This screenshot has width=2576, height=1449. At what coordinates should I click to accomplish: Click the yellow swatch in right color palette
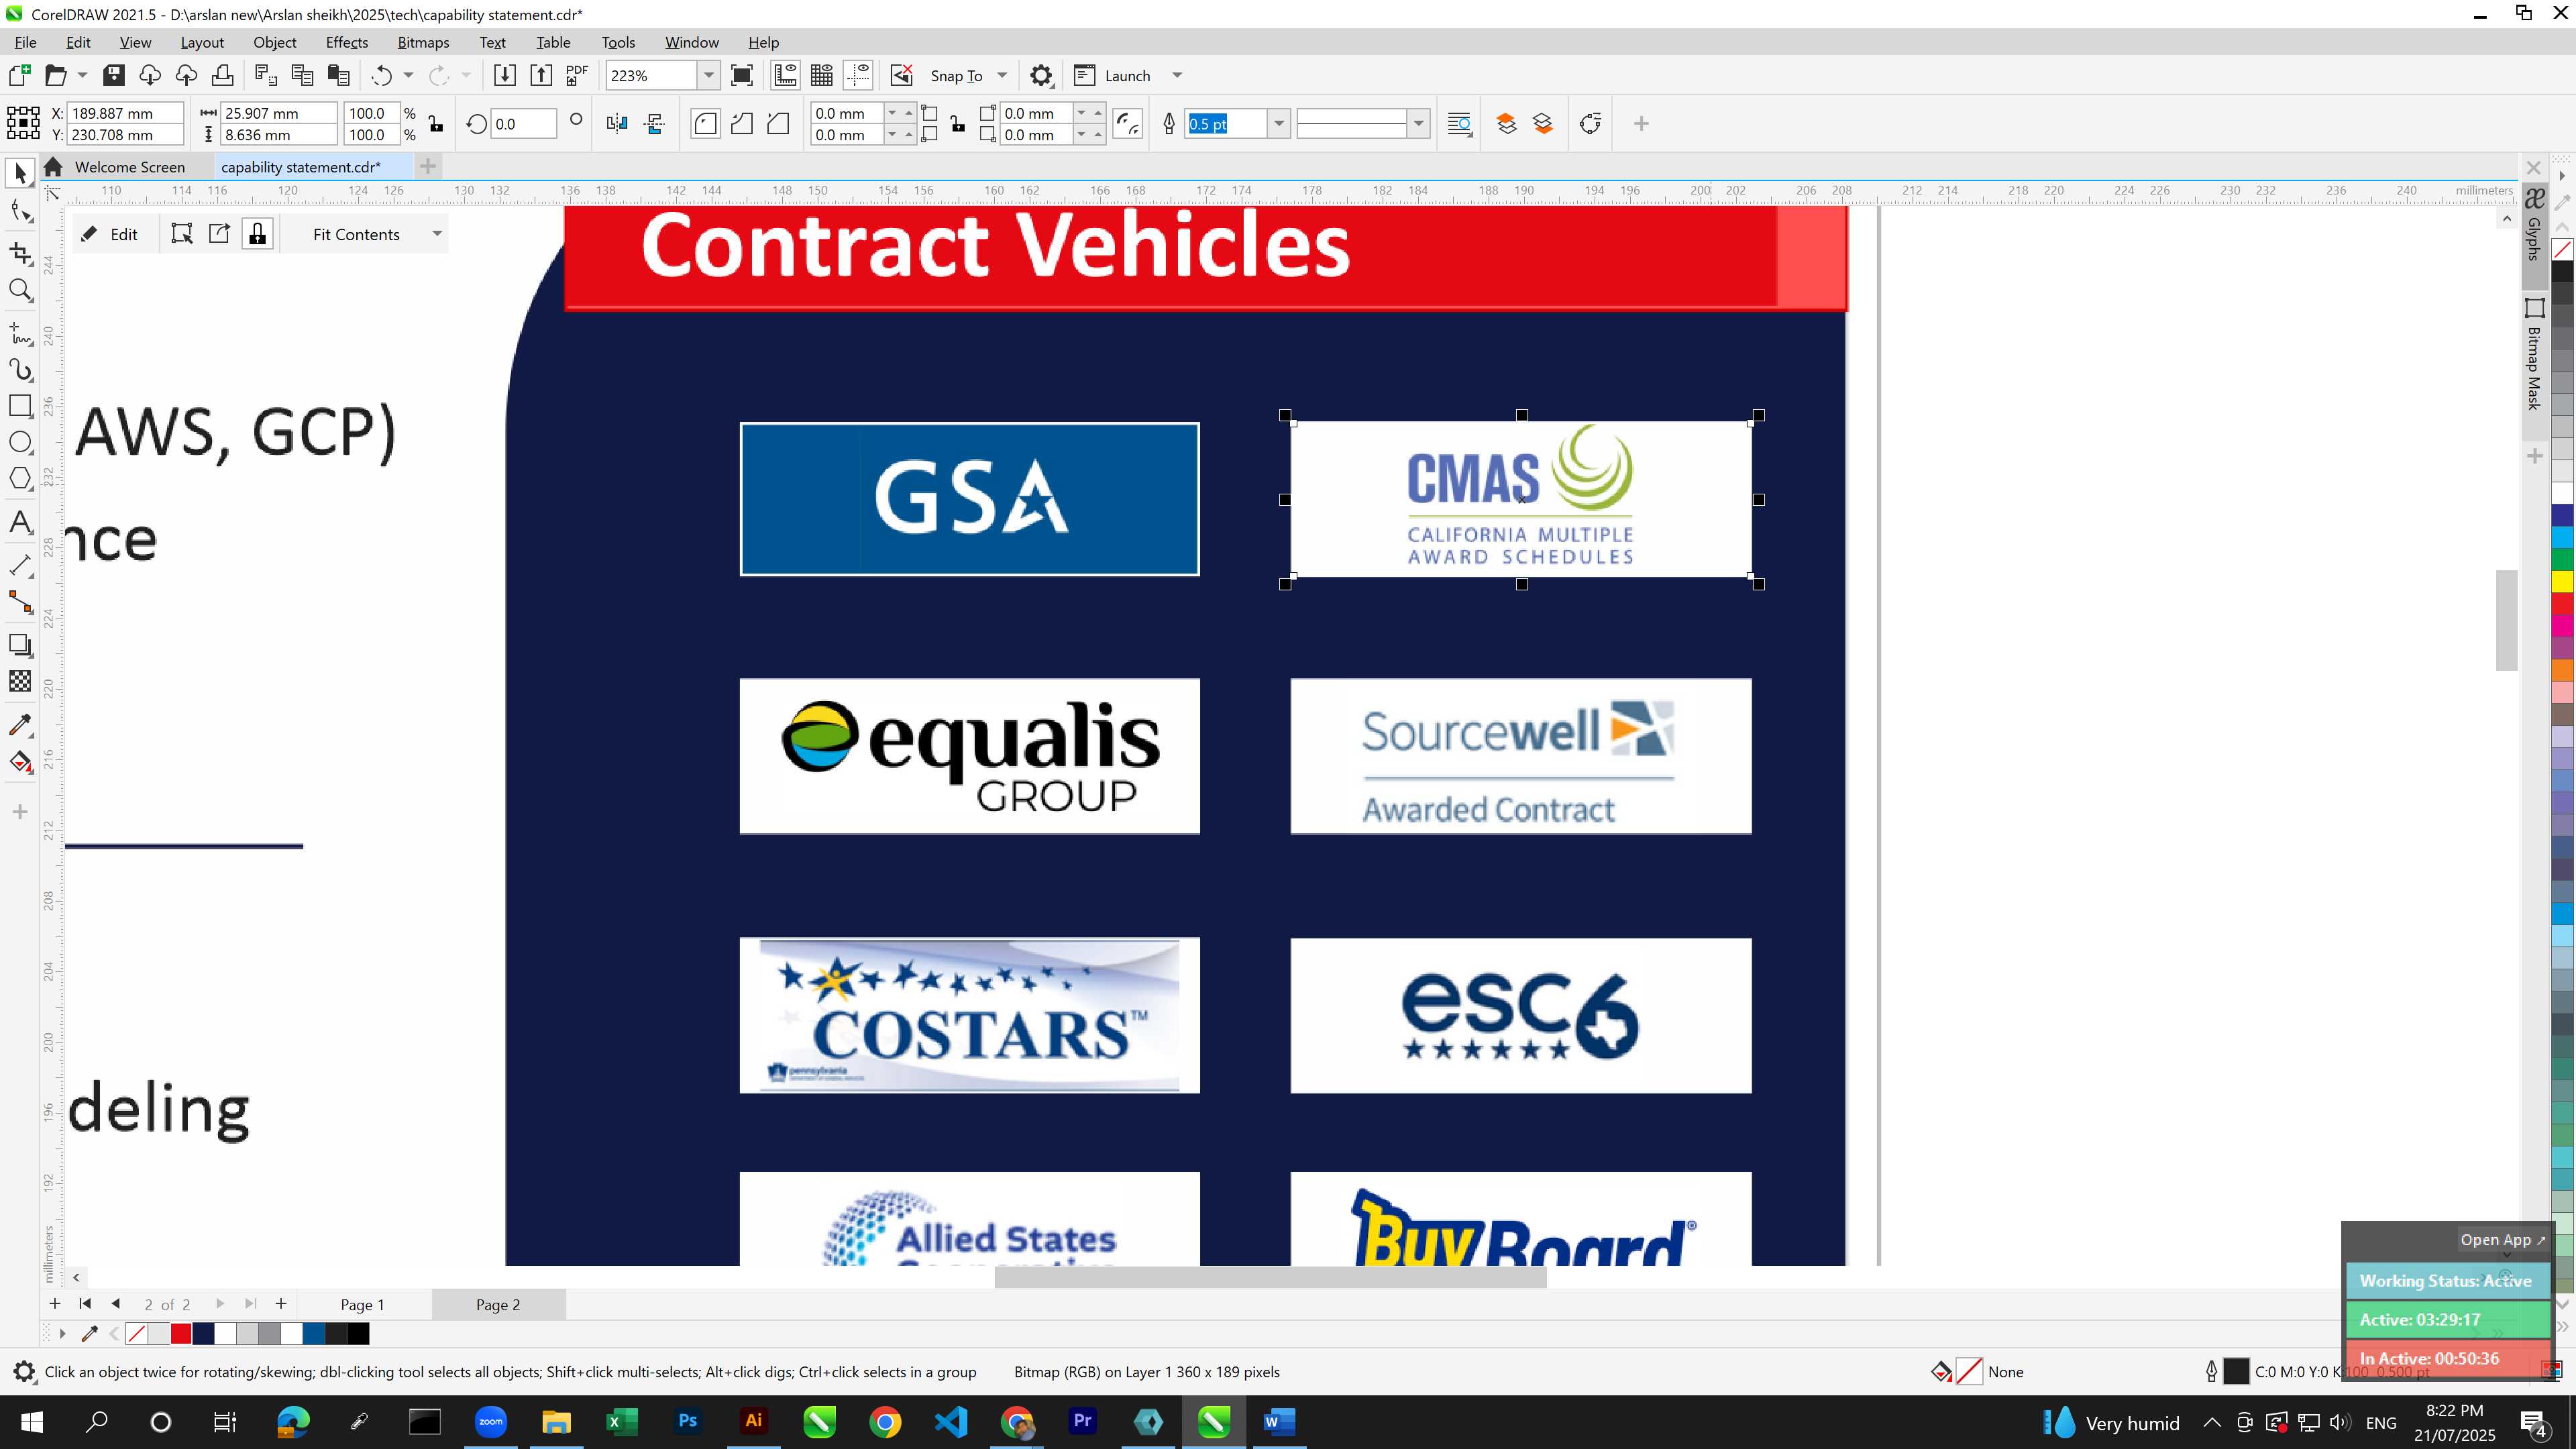click(x=2562, y=581)
